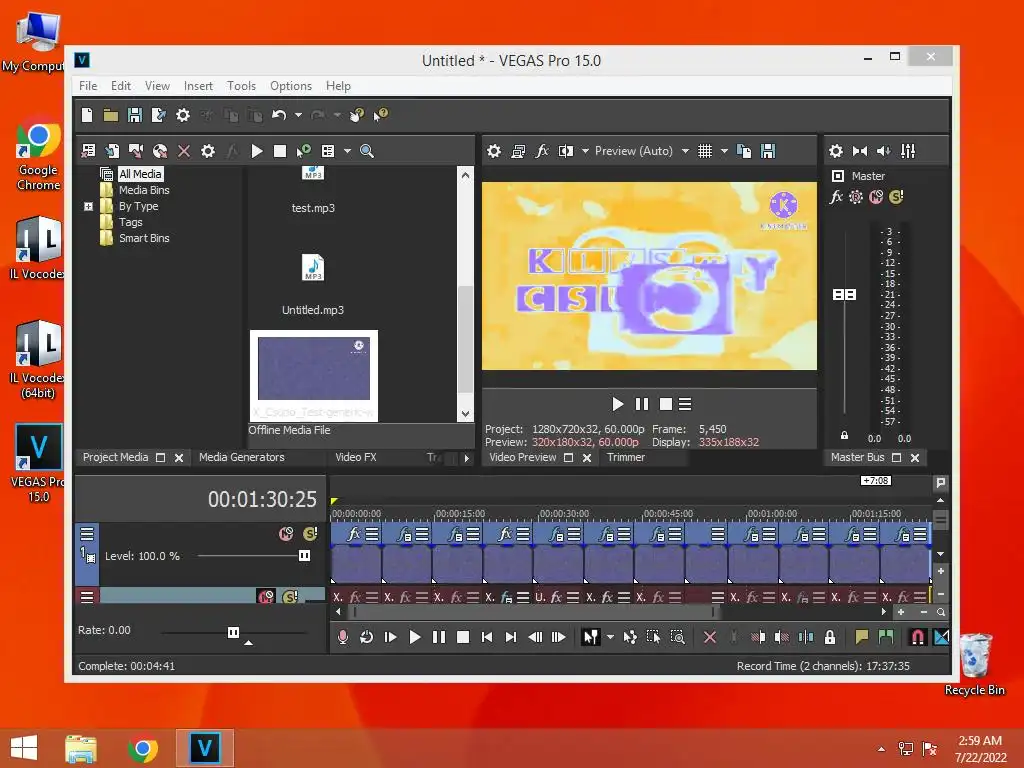Screen dimensions: 1024x768
Task: Open the overlays grid dropdown arrow
Action: coord(724,152)
